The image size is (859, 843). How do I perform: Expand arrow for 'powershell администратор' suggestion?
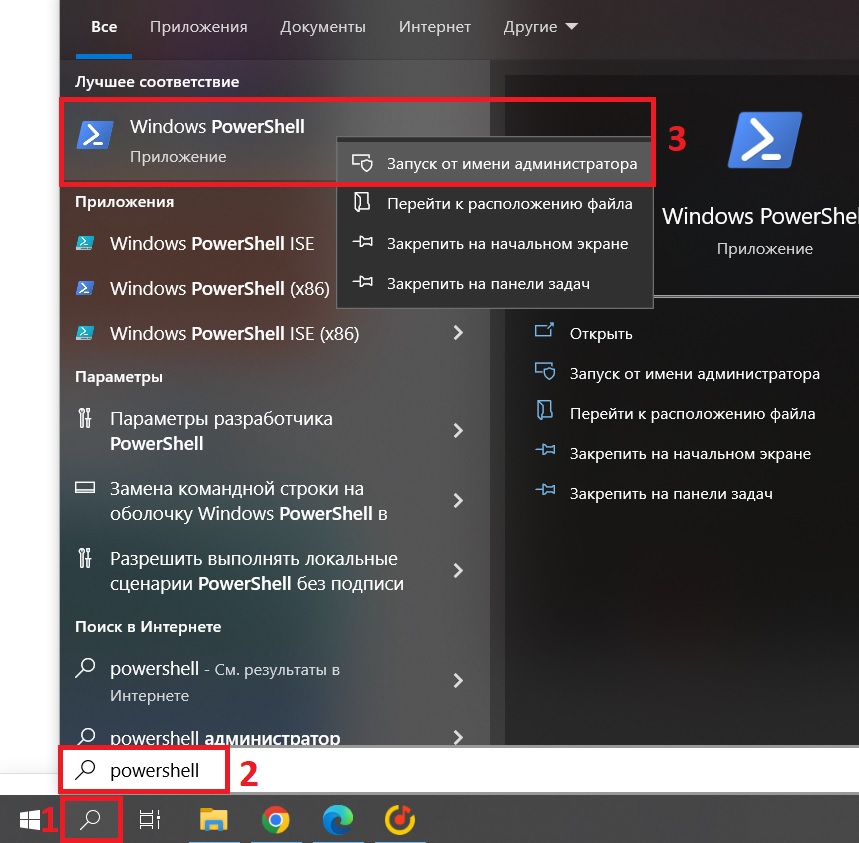point(458,738)
